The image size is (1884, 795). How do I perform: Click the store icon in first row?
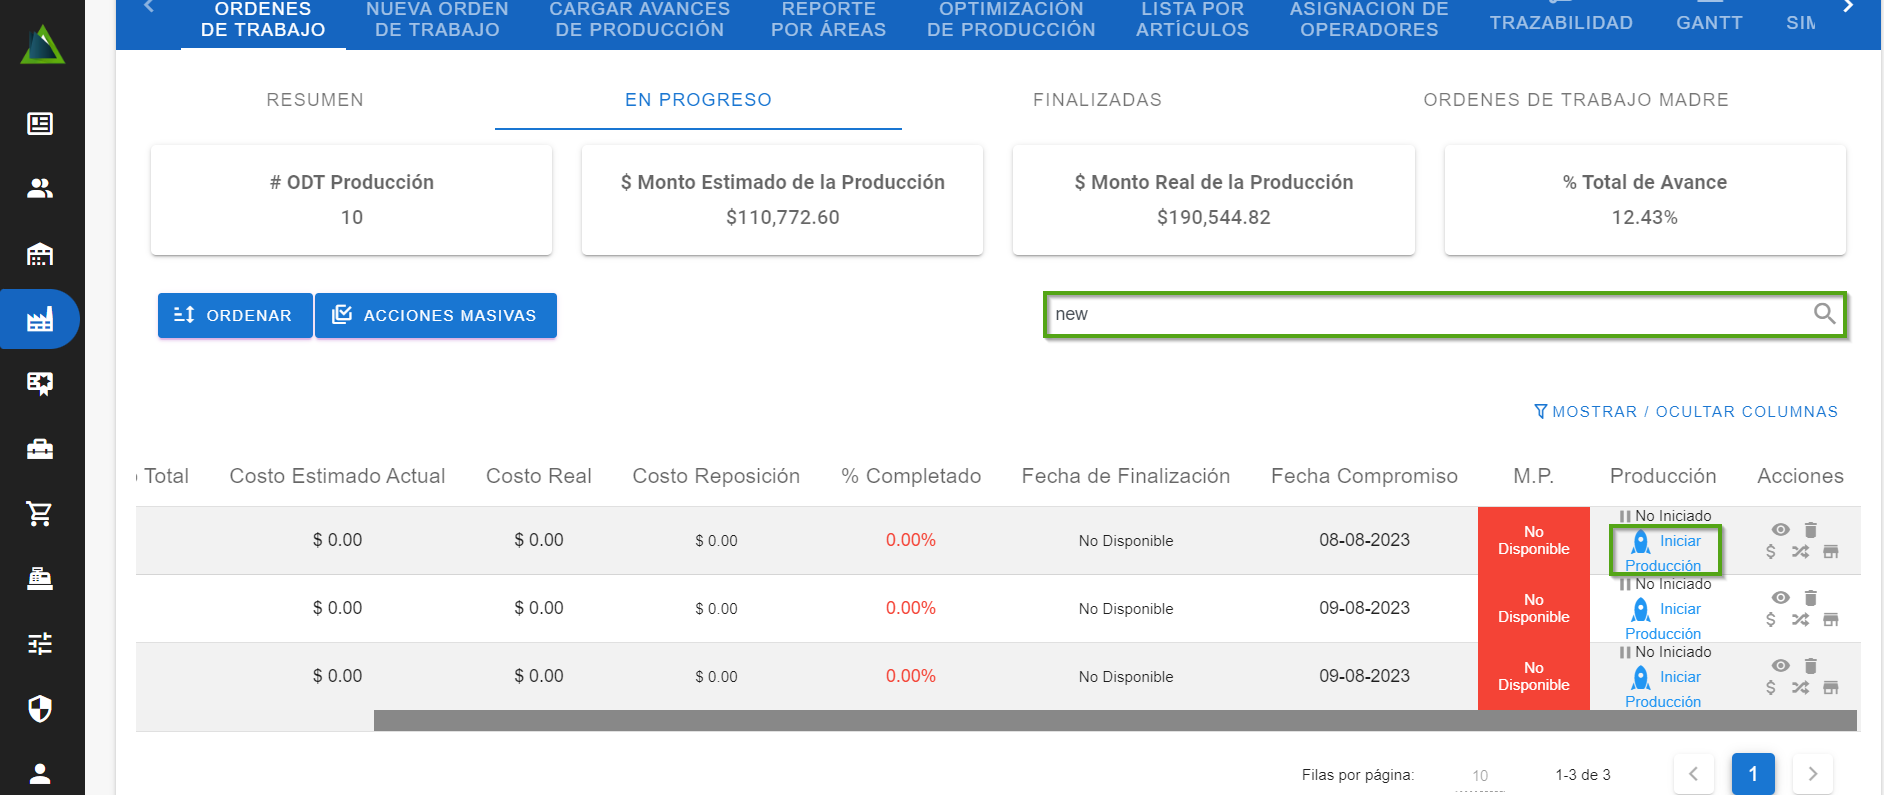point(1831,552)
